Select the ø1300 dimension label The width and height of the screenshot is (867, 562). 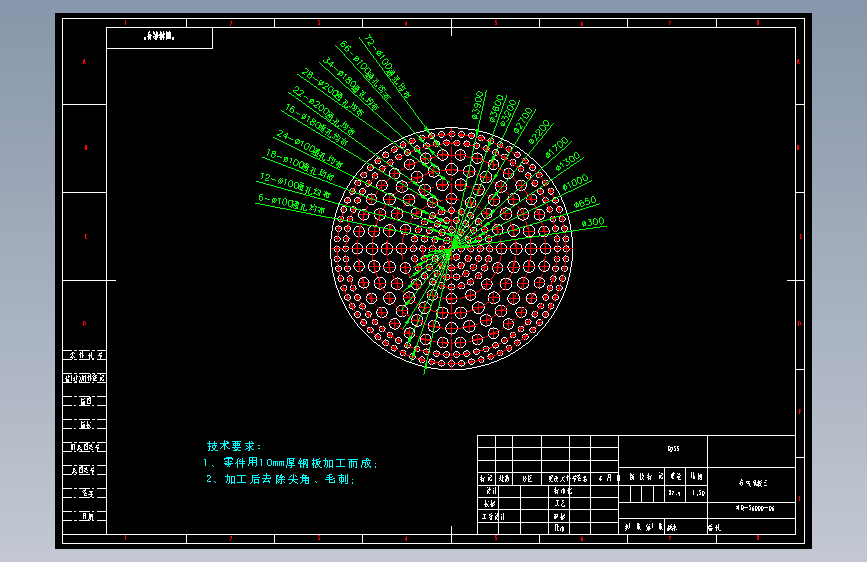pos(568,162)
